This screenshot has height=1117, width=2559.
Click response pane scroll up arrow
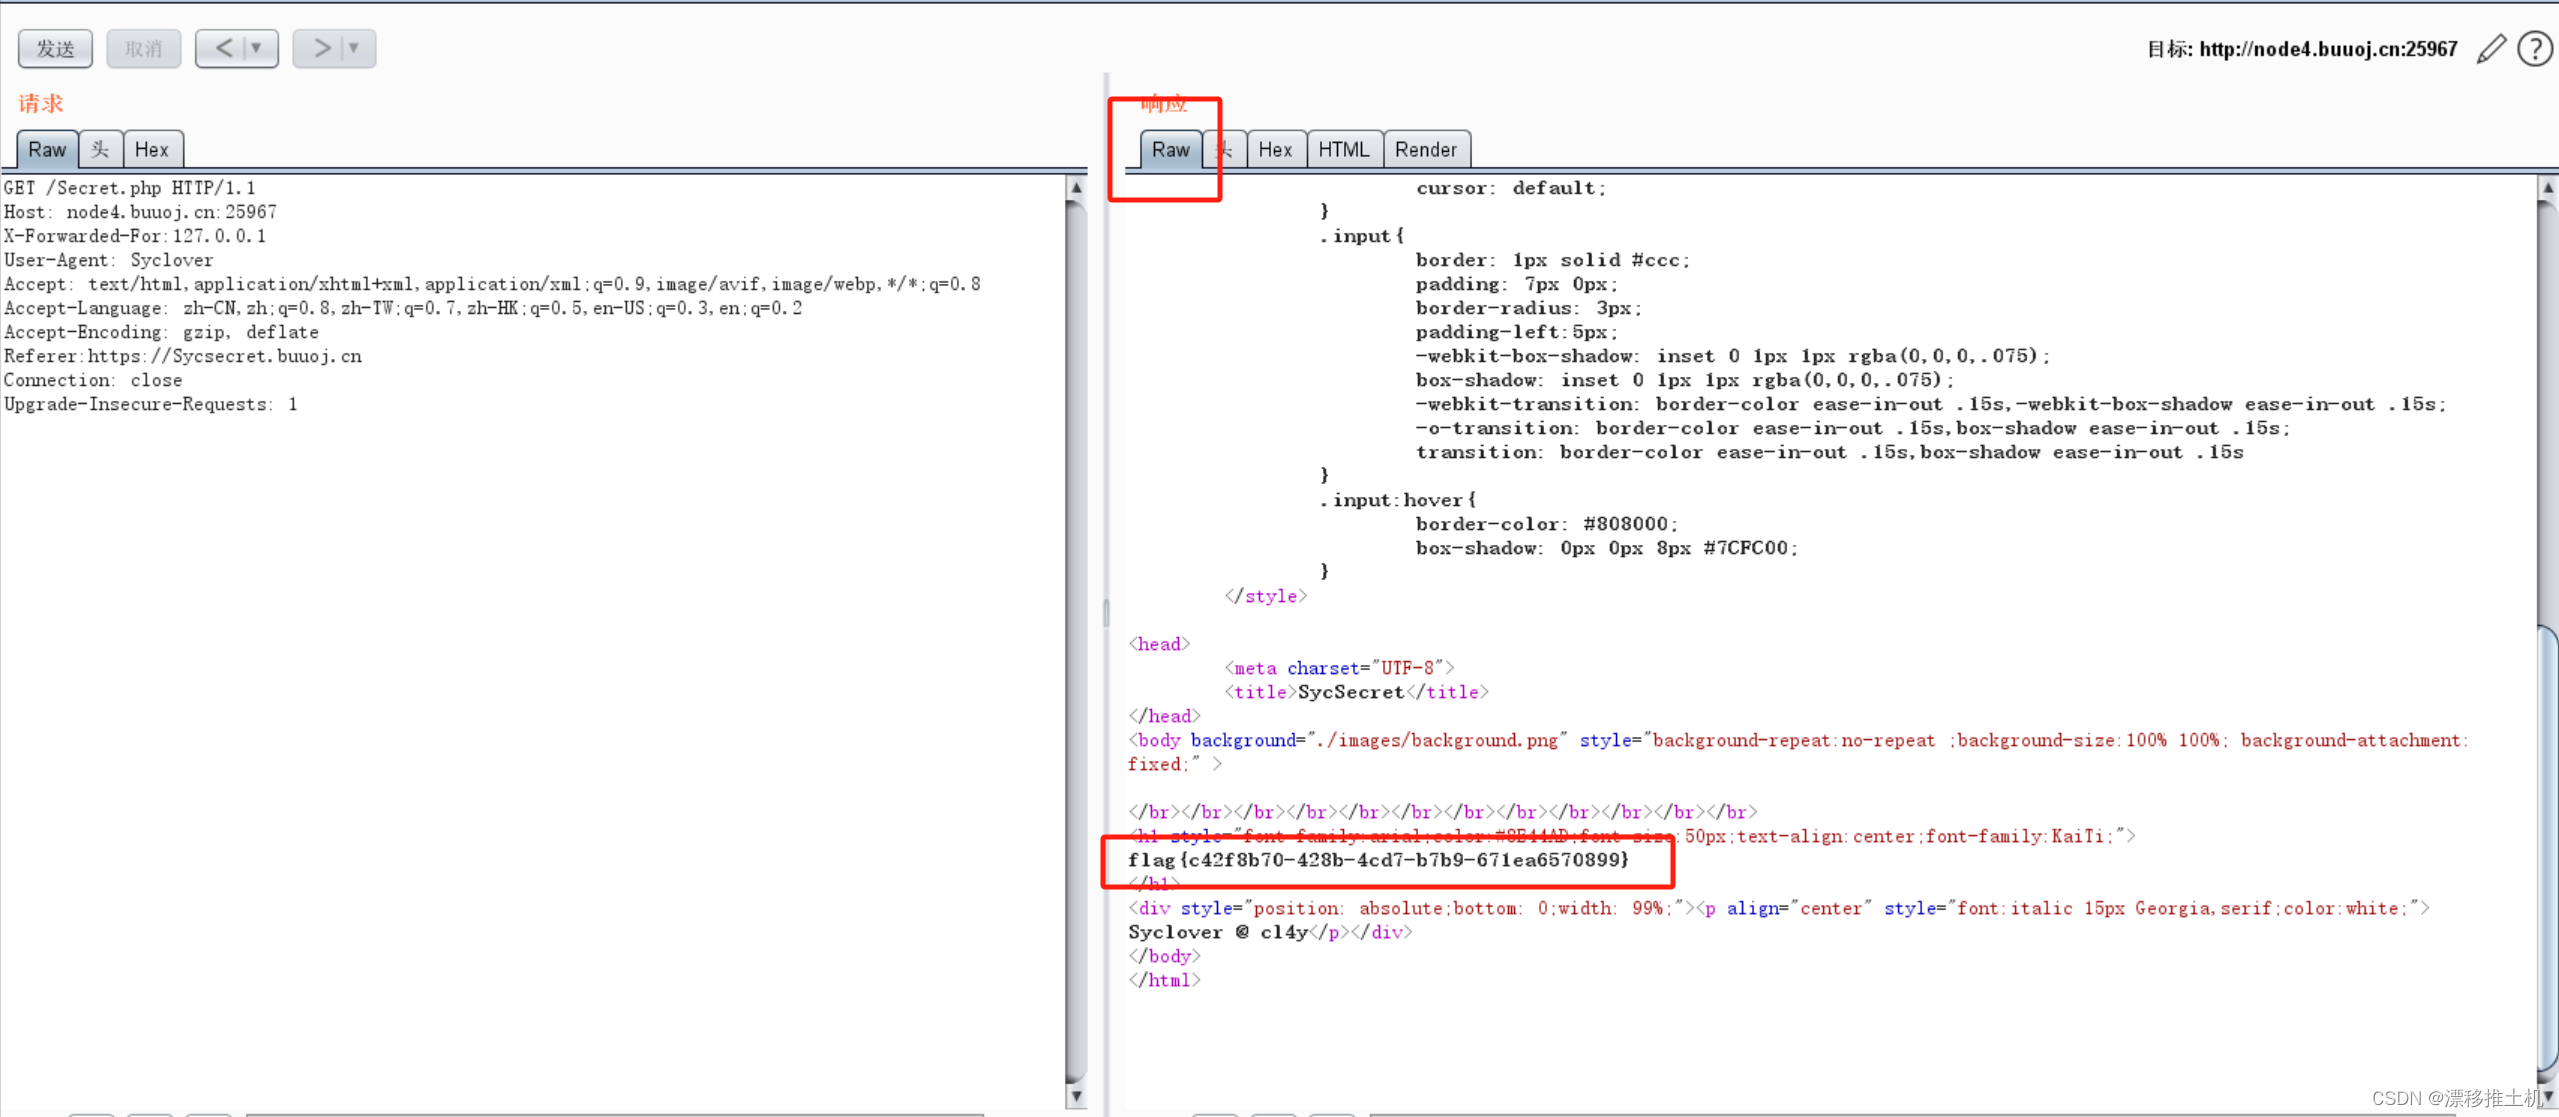coord(2547,188)
